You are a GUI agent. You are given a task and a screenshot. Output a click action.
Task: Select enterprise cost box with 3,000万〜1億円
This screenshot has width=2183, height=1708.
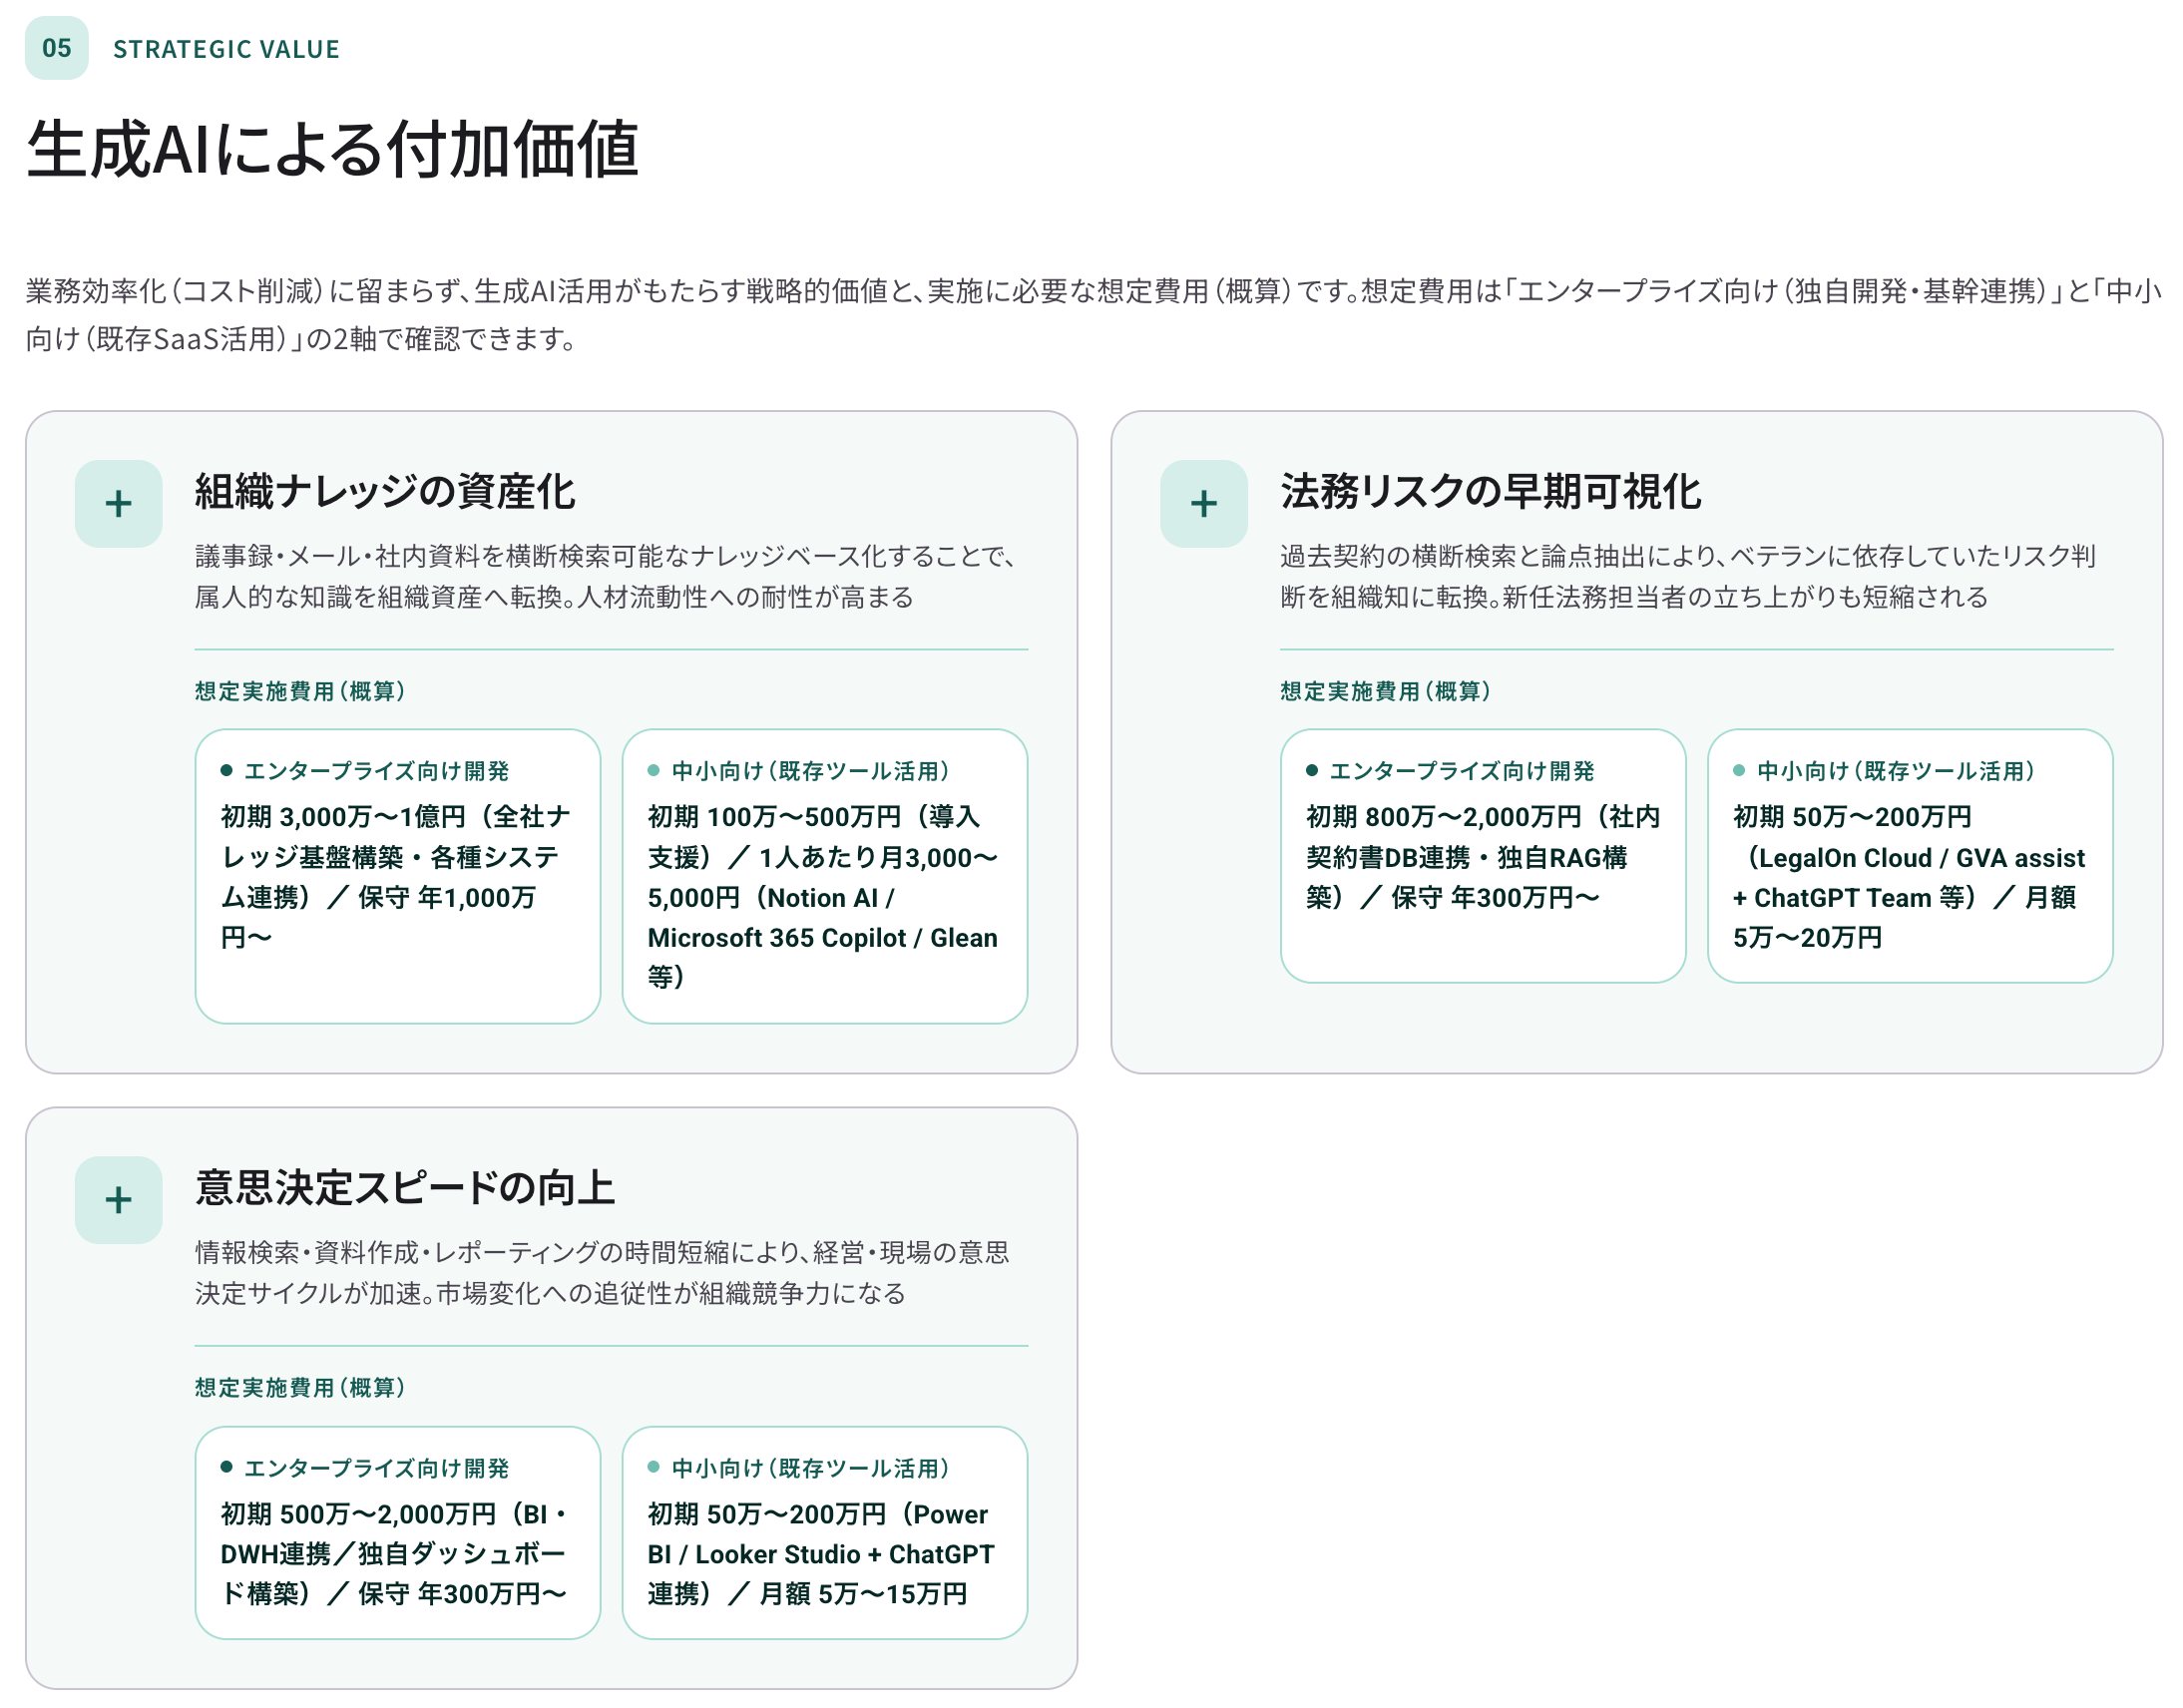[x=397, y=875]
